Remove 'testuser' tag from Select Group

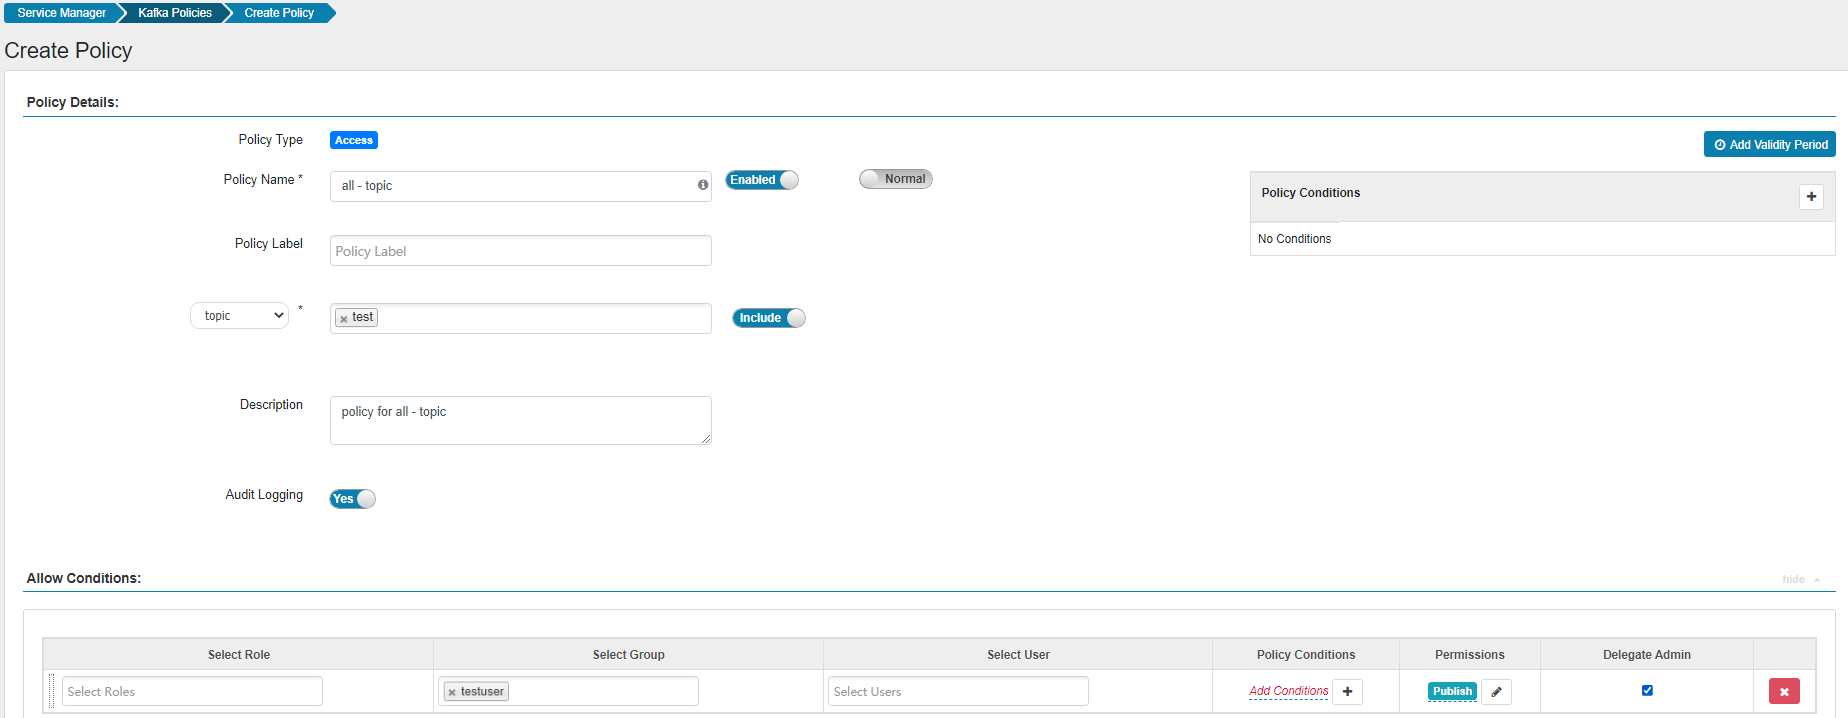tap(452, 692)
